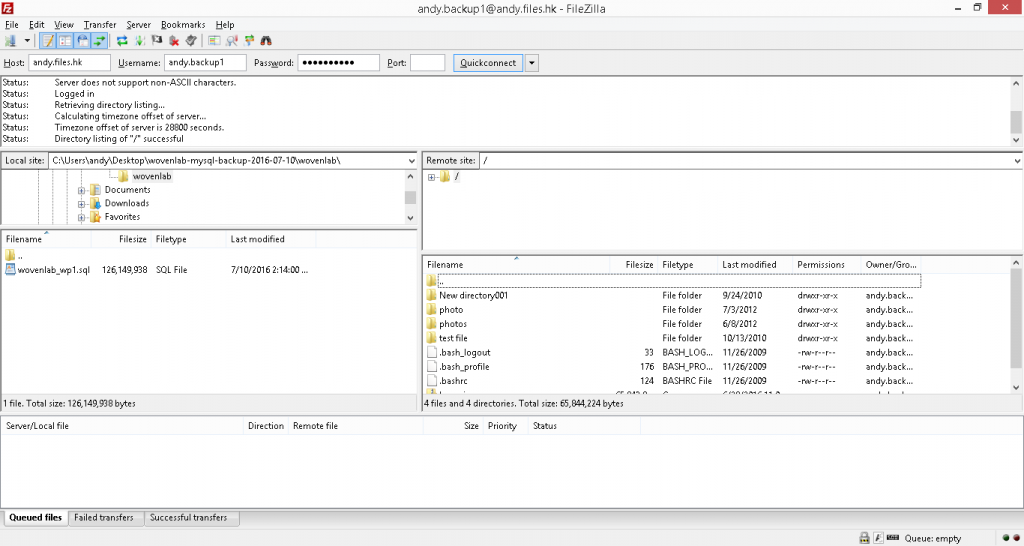Open the Transfer menu
Screen dimensions: 1024x546
pos(100,25)
